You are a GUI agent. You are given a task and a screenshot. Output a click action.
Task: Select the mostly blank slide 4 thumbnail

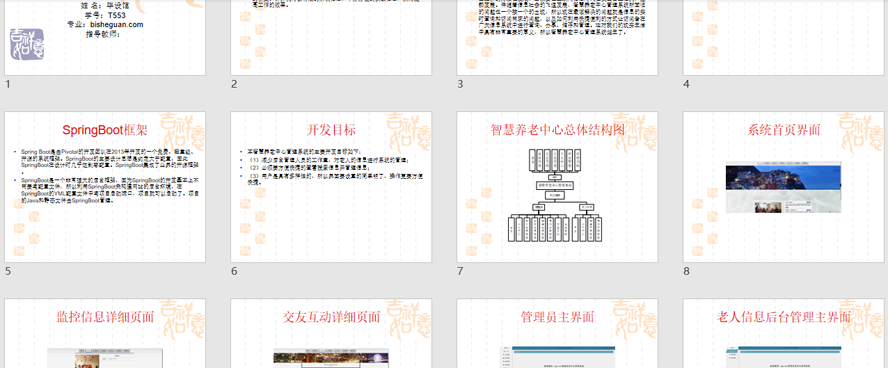[784, 37]
